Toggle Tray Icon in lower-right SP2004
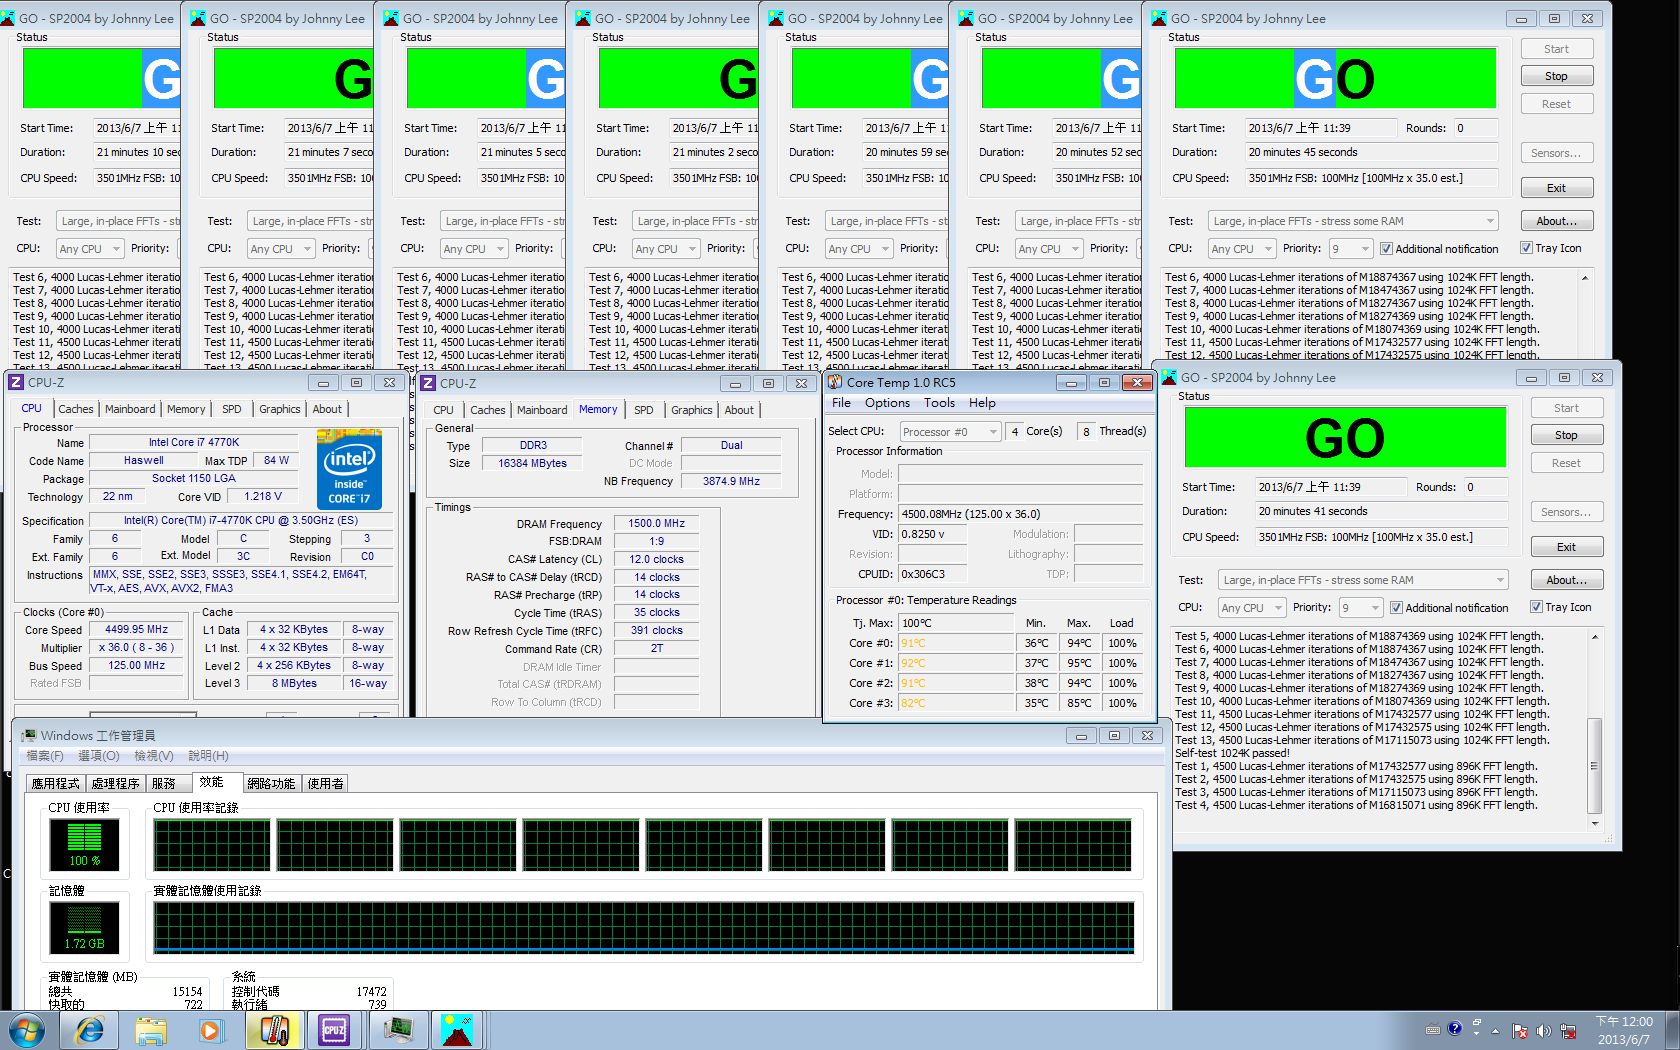The width and height of the screenshot is (1680, 1050). click(x=1536, y=607)
